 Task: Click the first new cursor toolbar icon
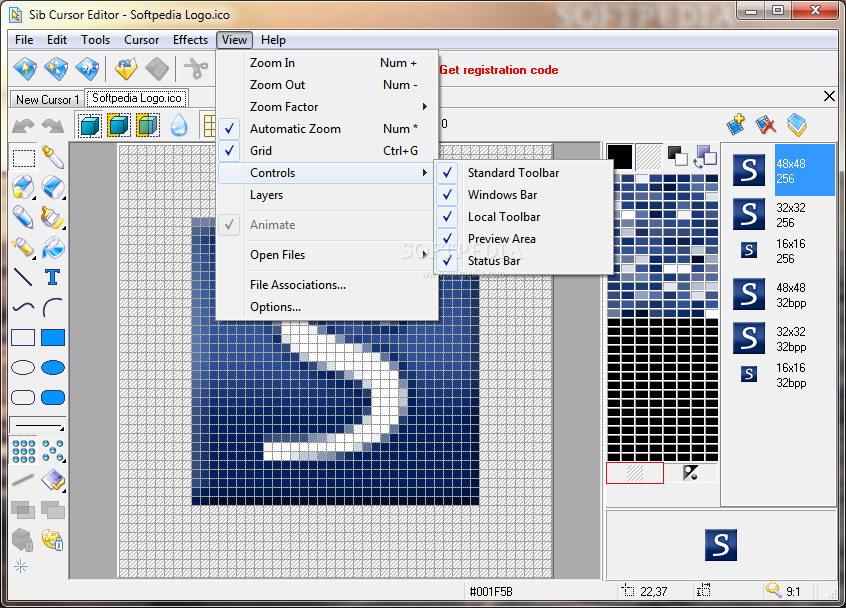click(25, 69)
